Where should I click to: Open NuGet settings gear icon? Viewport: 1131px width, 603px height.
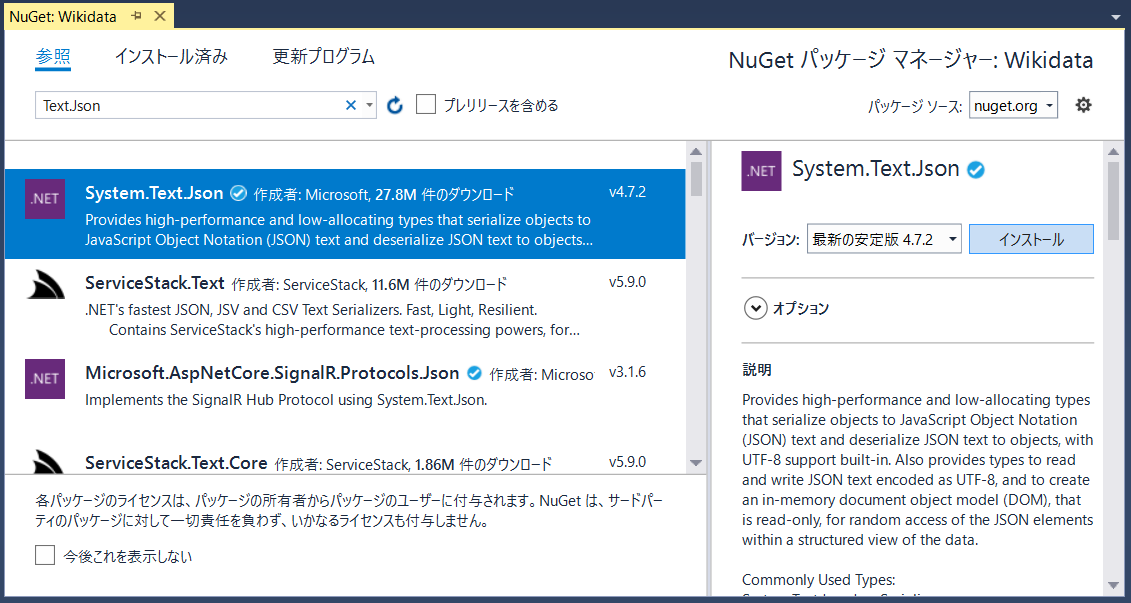point(1083,105)
